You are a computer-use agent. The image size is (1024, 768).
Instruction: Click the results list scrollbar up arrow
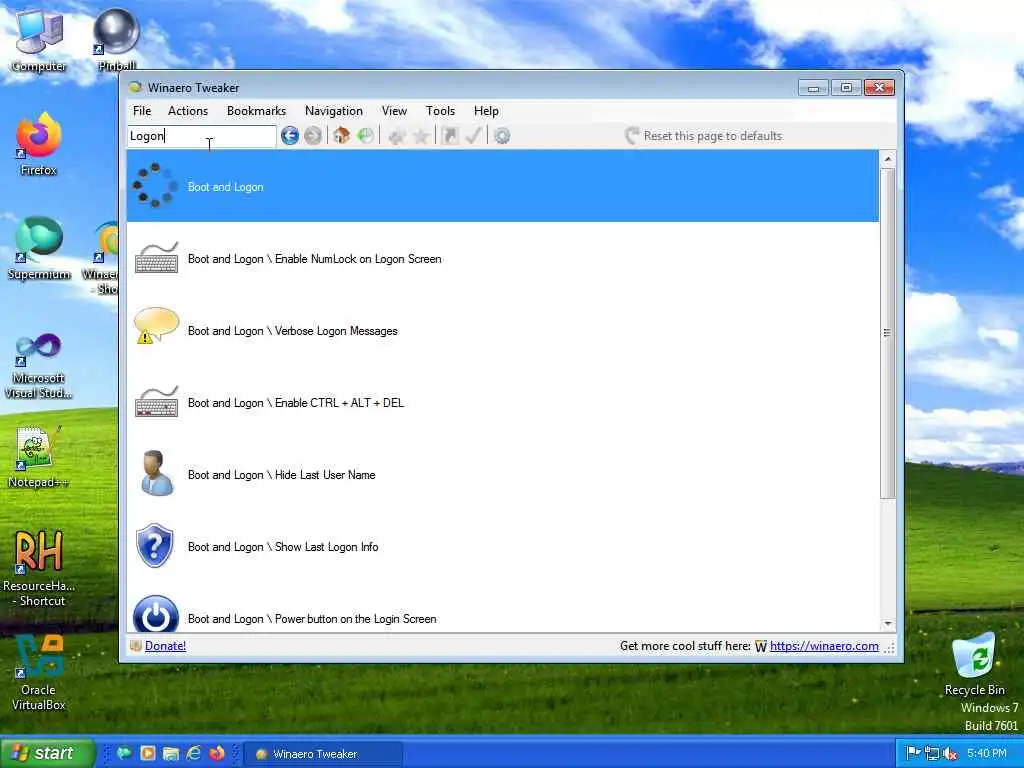pyautogui.click(x=888, y=159)
